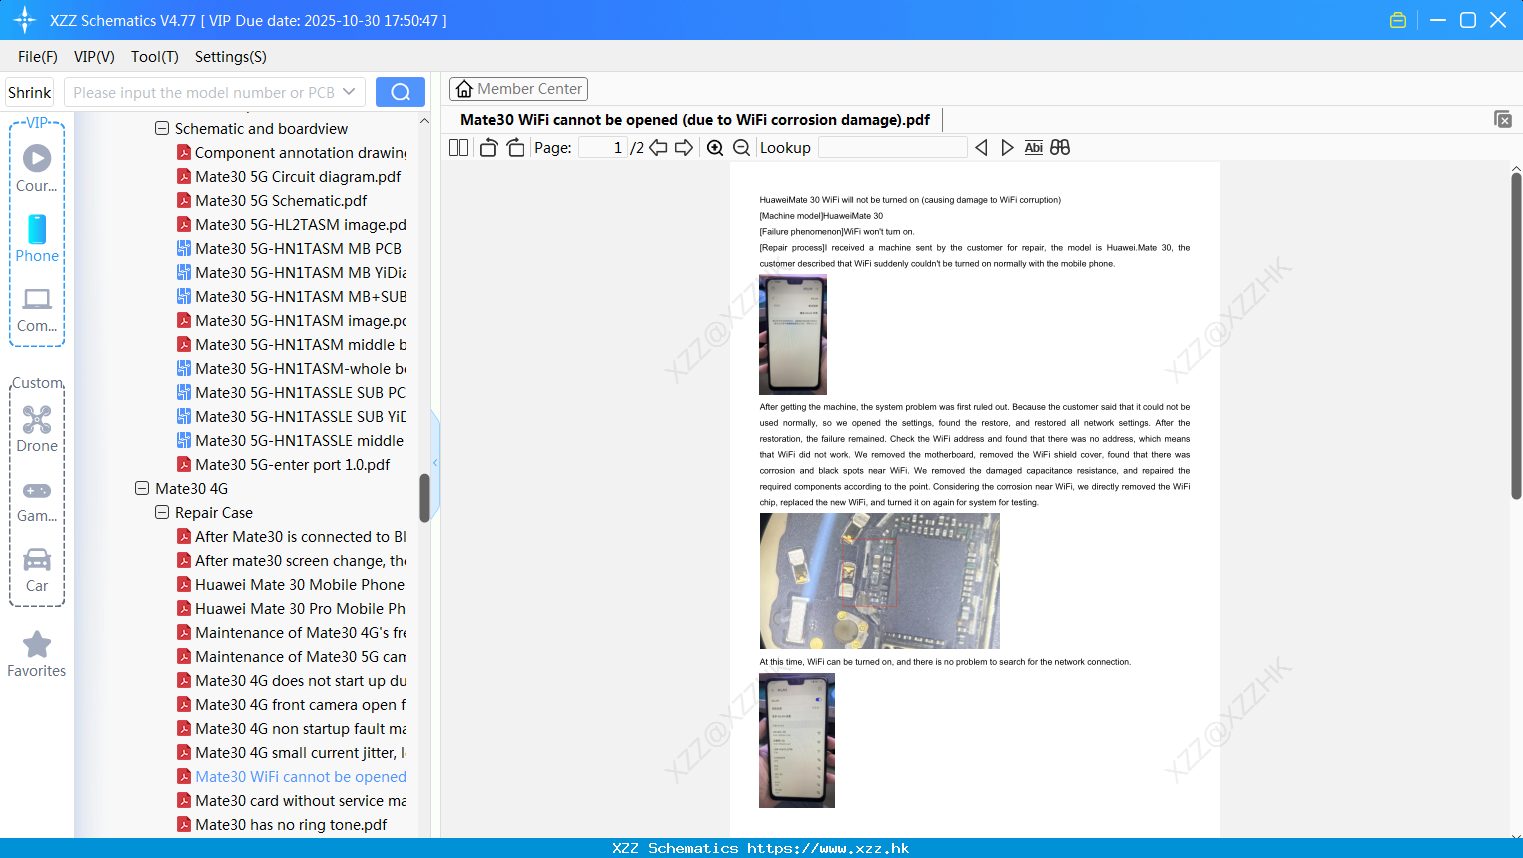
Task: Collapse the Schematic and boardview folder
Action: pyautogui.click(x=162, y=129)
